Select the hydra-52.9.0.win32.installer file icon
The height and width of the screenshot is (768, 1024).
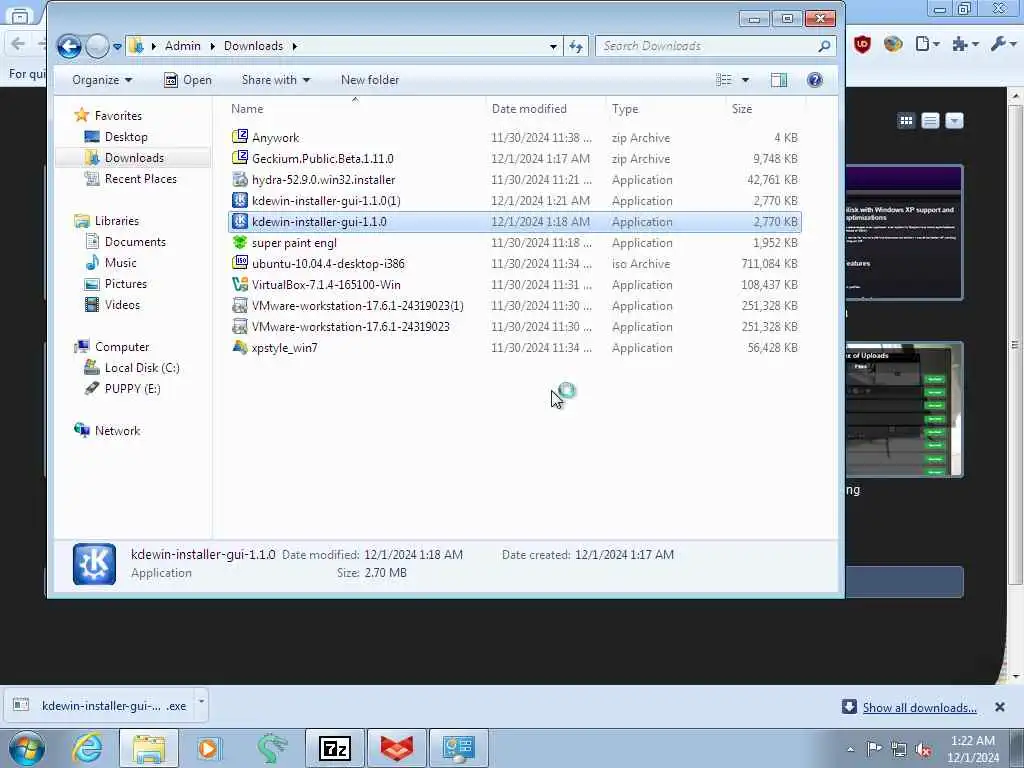[x=240, y=179]
